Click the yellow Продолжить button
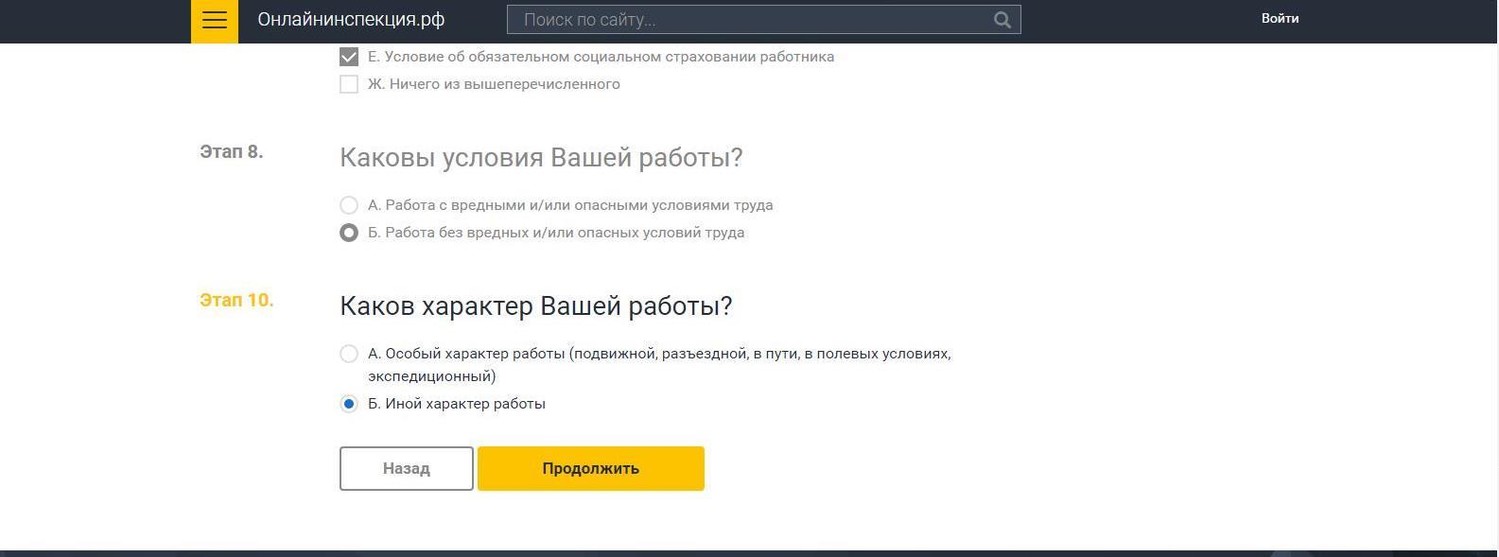Image resolution: width=1499 pixels, height=557 pixels. (591, 468)
